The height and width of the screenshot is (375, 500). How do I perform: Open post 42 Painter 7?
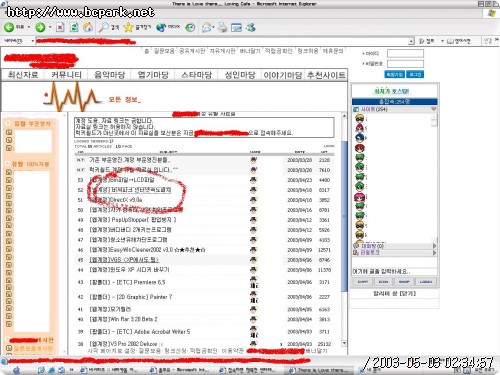pos(131,297)
